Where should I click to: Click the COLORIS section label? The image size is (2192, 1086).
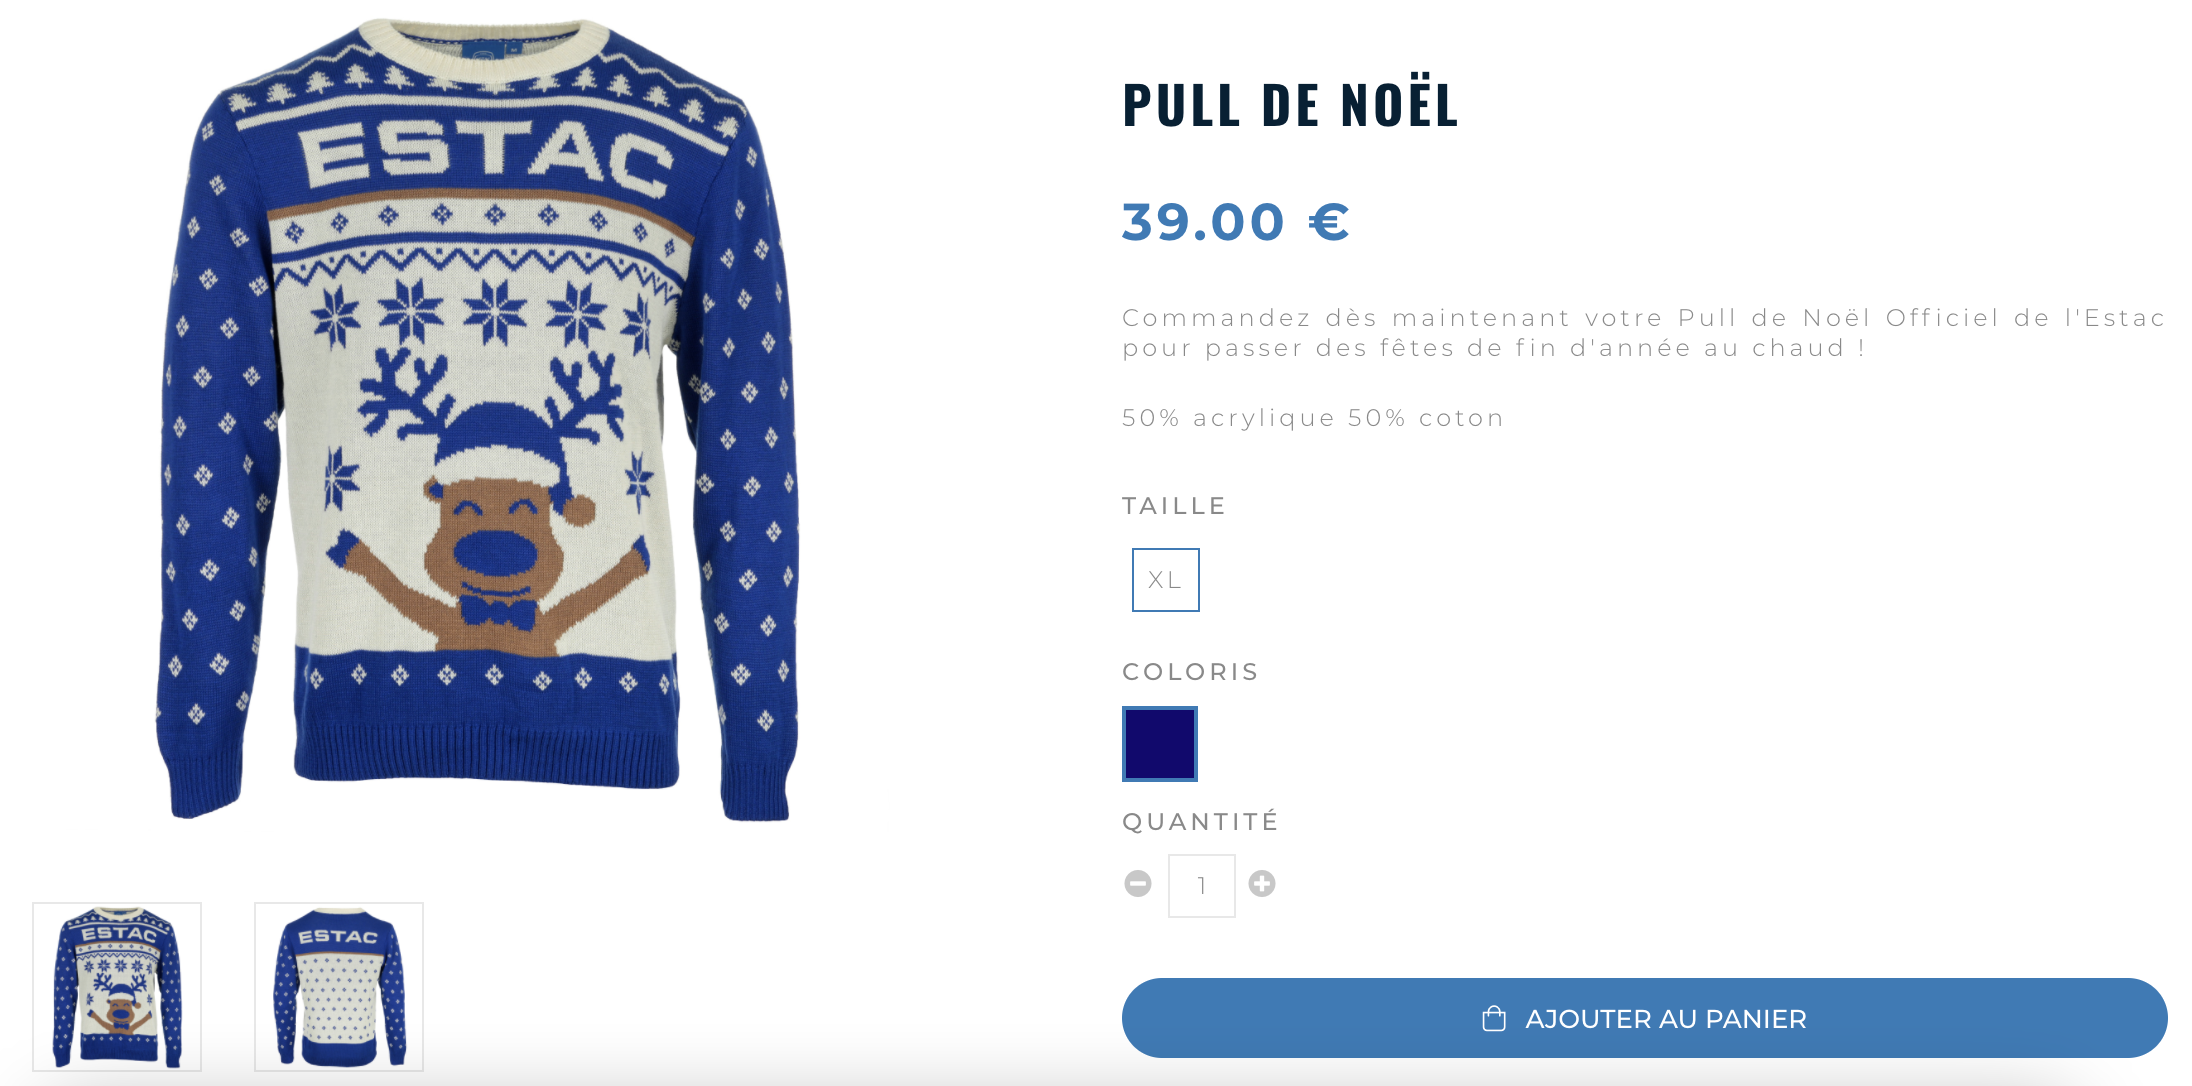tap(1190, 672)
